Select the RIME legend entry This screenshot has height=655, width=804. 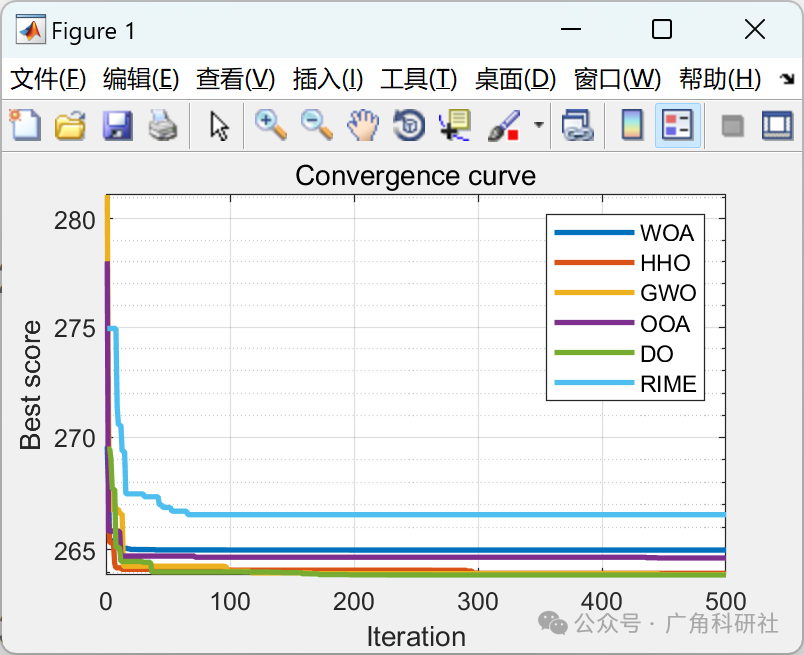[625, 383]
